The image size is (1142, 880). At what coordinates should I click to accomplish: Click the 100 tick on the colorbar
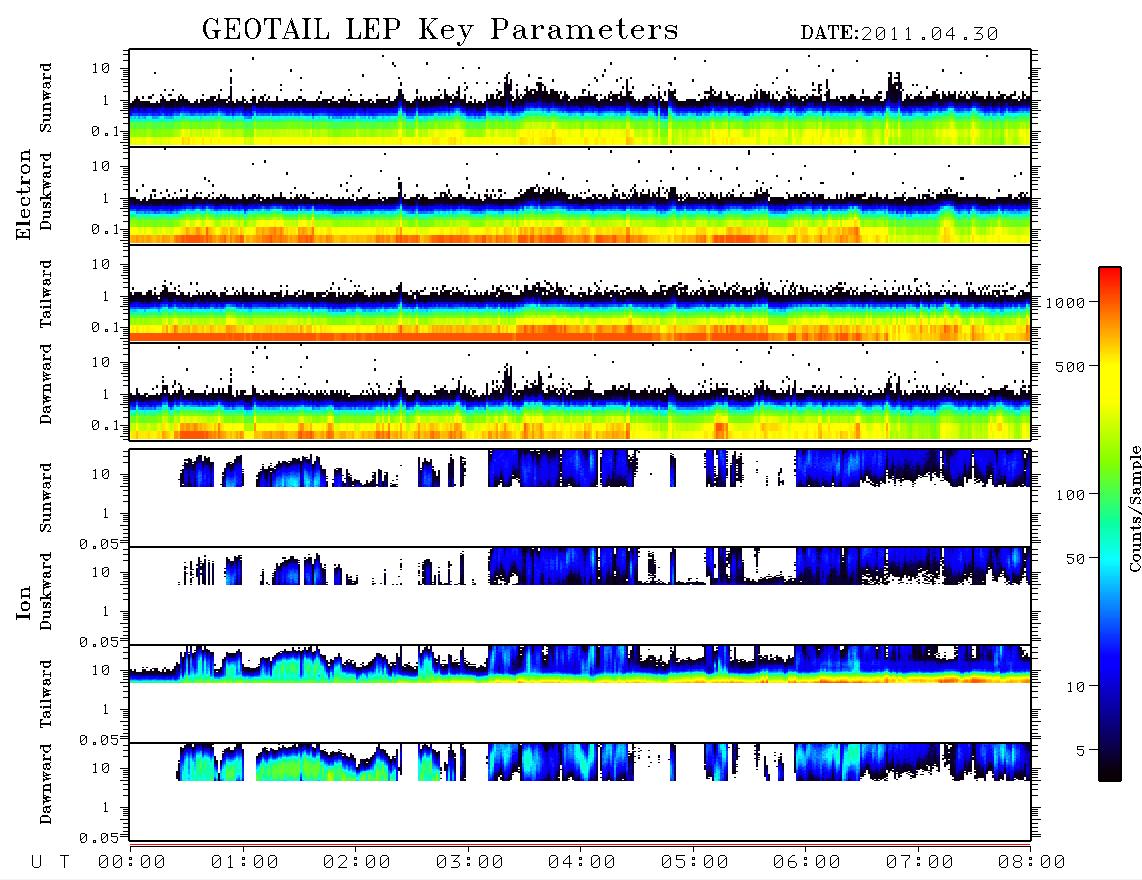[1070, 495]
